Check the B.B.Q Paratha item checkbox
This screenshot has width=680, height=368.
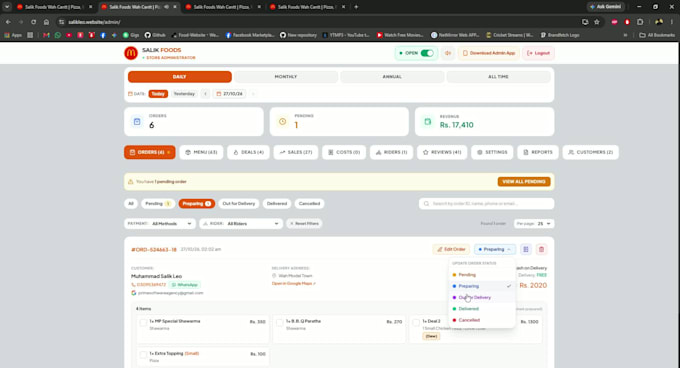(x=280, y=322)
